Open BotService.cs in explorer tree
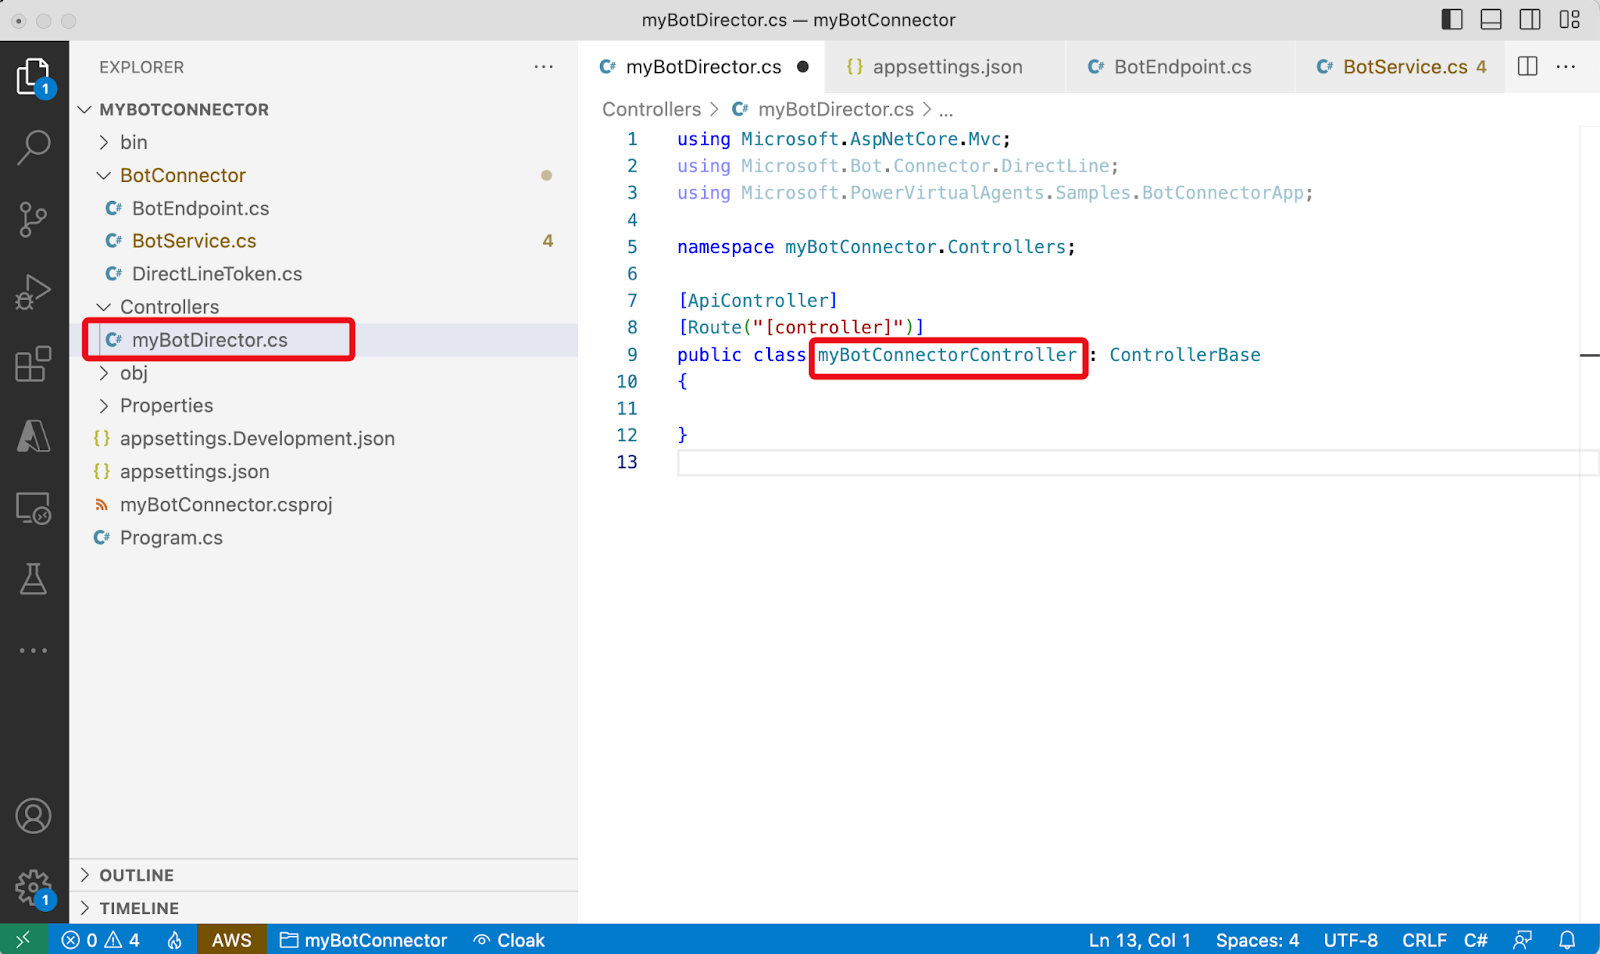 pyautogui.click(x=324, y=241)
